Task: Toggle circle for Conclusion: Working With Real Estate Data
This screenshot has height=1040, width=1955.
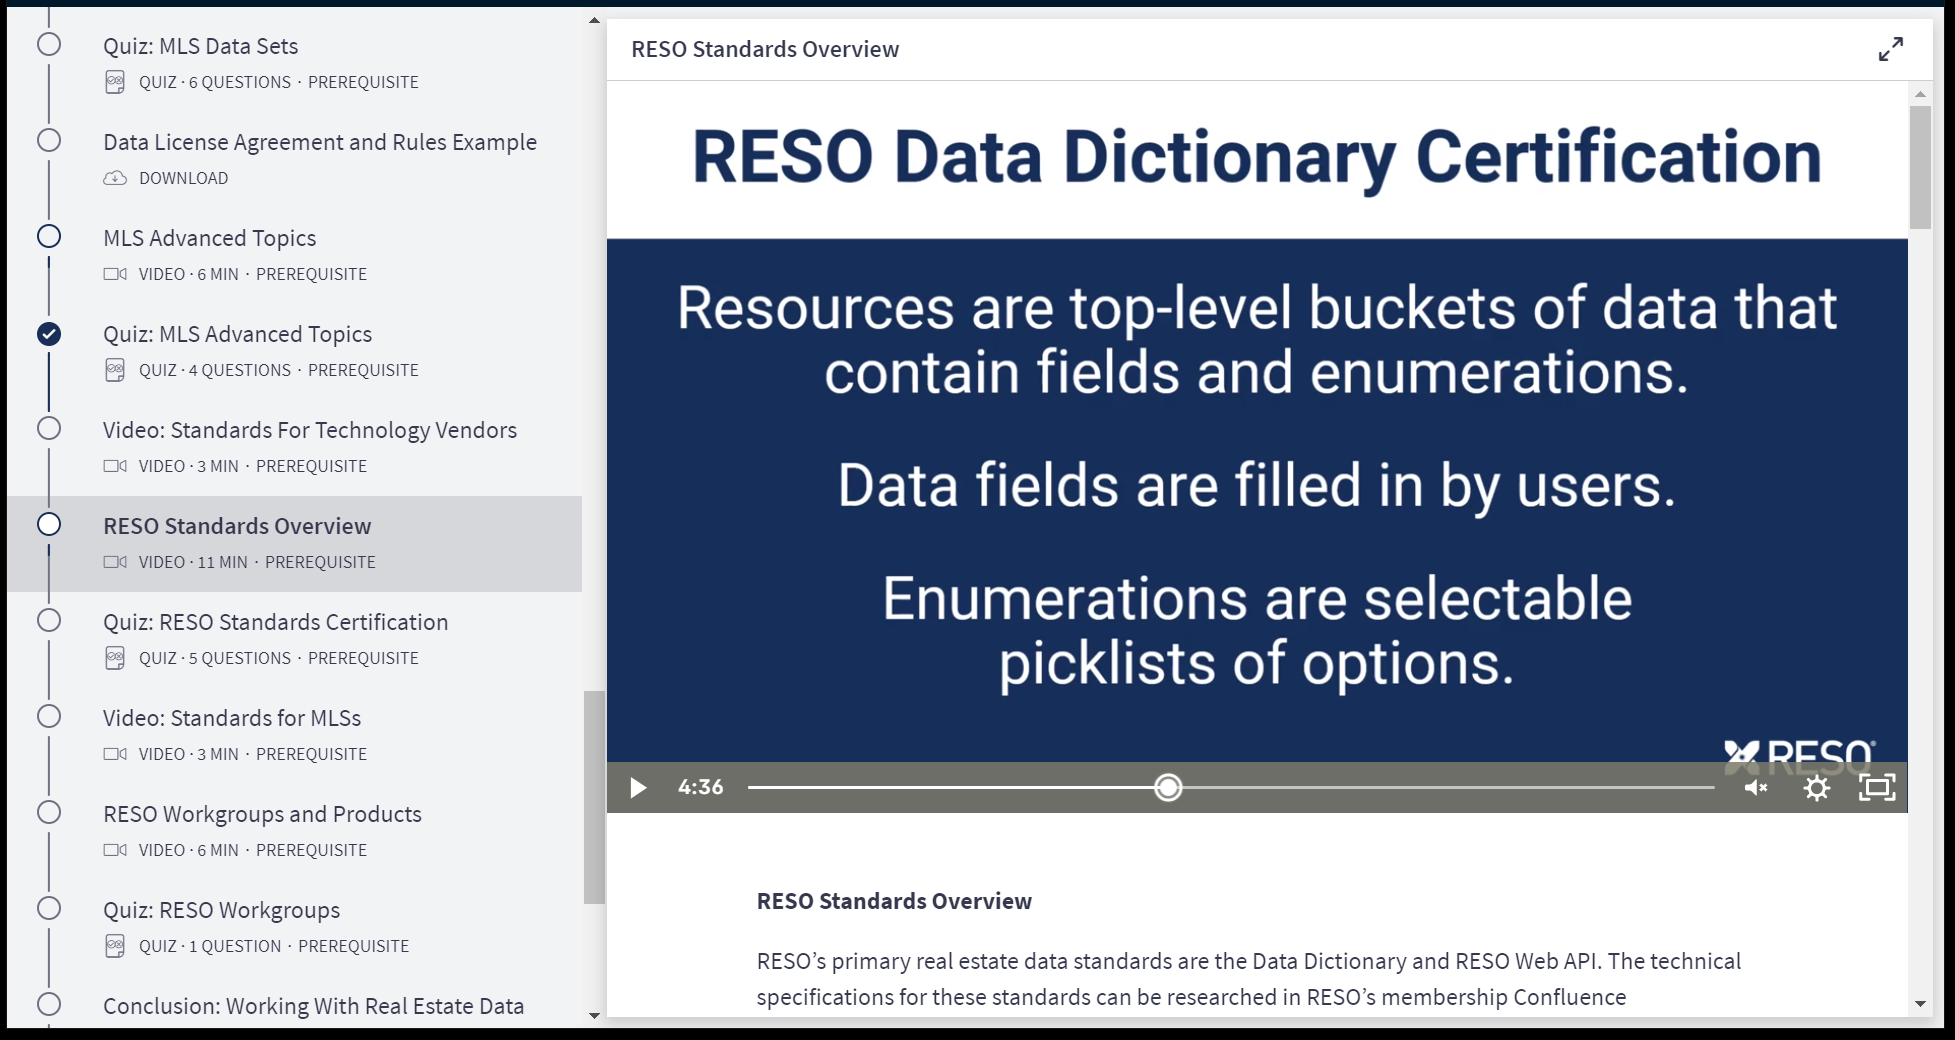Action: [x=49, y=1005]
